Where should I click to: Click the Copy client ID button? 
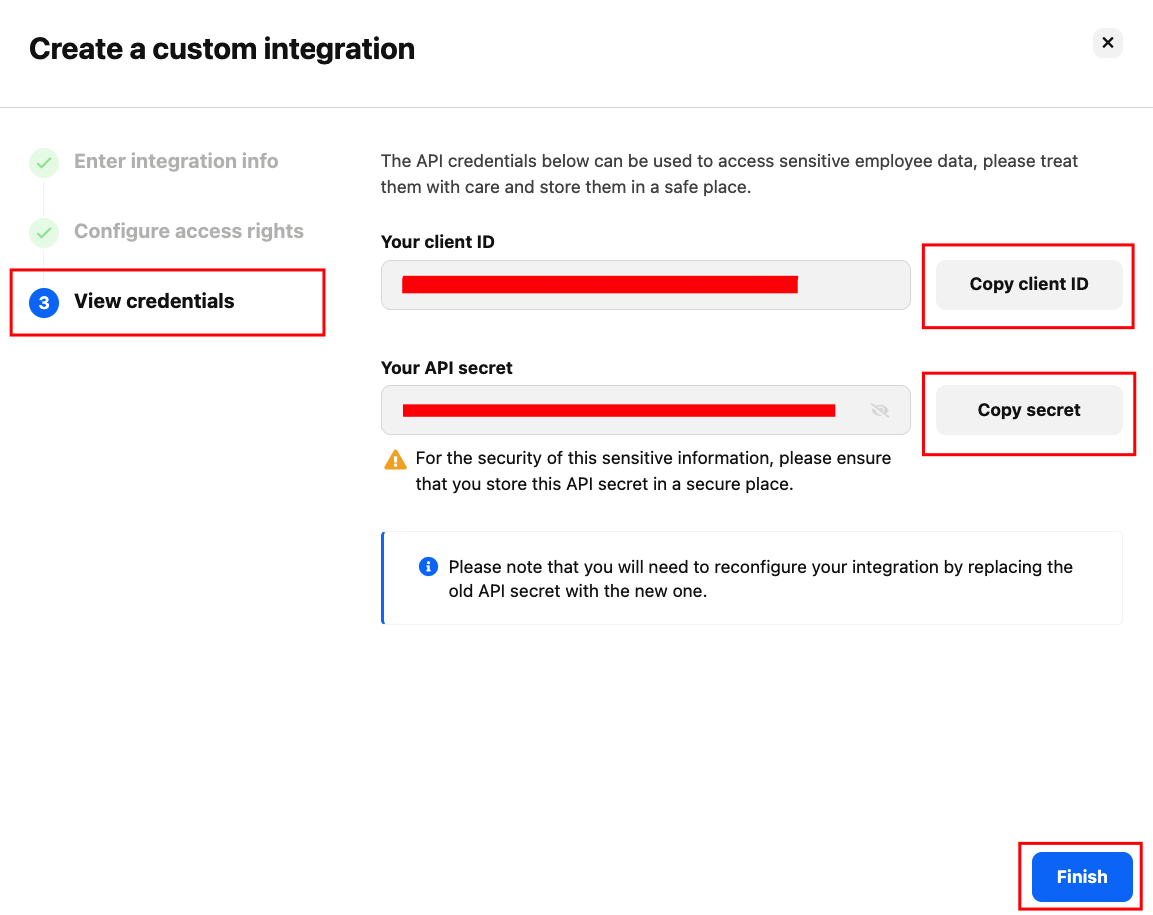(1028, 284)
